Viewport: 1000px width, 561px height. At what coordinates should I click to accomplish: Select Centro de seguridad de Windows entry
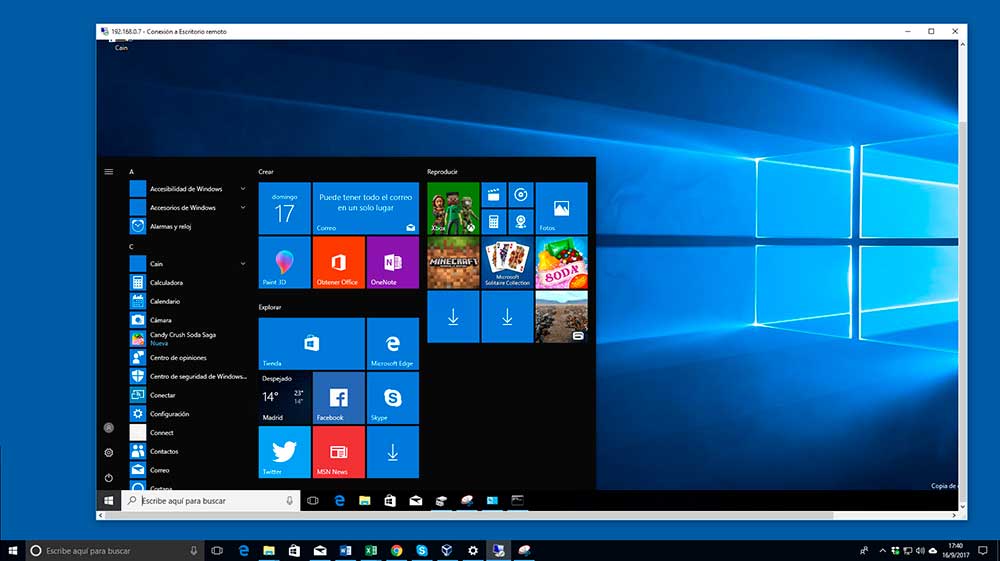[x=189, y=376]
